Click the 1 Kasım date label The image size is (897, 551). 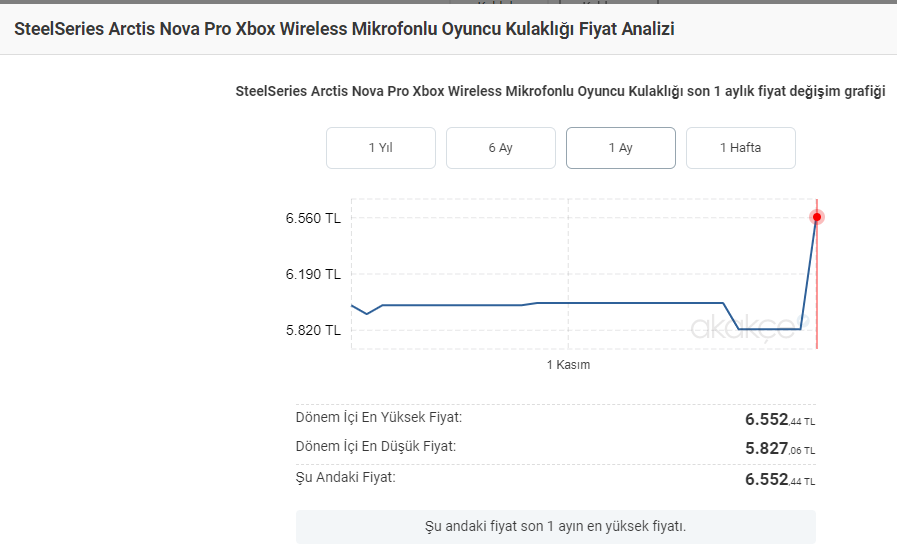pos(568,365)
